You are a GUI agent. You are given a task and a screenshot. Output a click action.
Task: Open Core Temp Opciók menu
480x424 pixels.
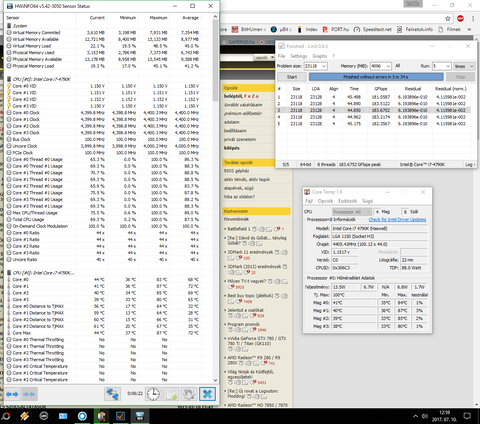(x=325, y=201)
